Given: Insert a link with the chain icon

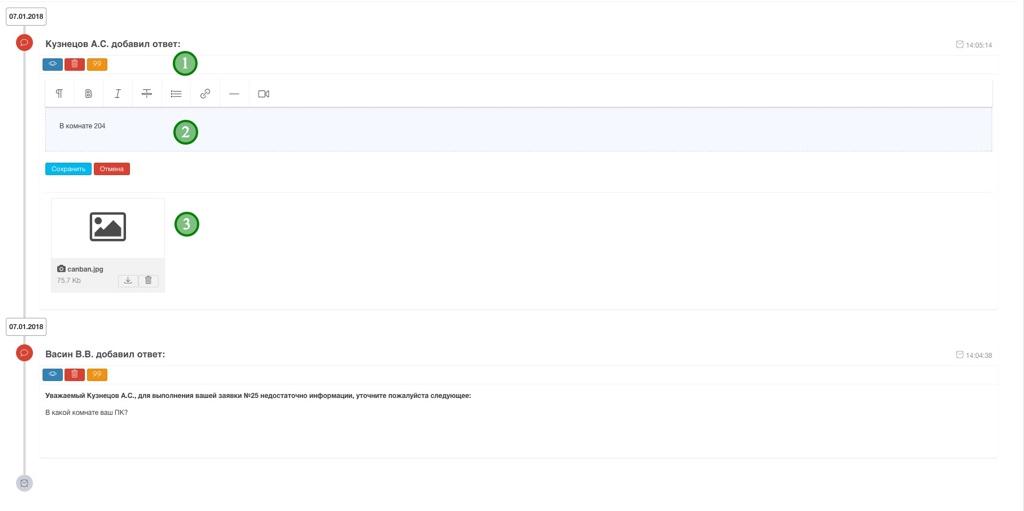Looking at the screenshot, I should pyautogui.click(x=205, y=94).
